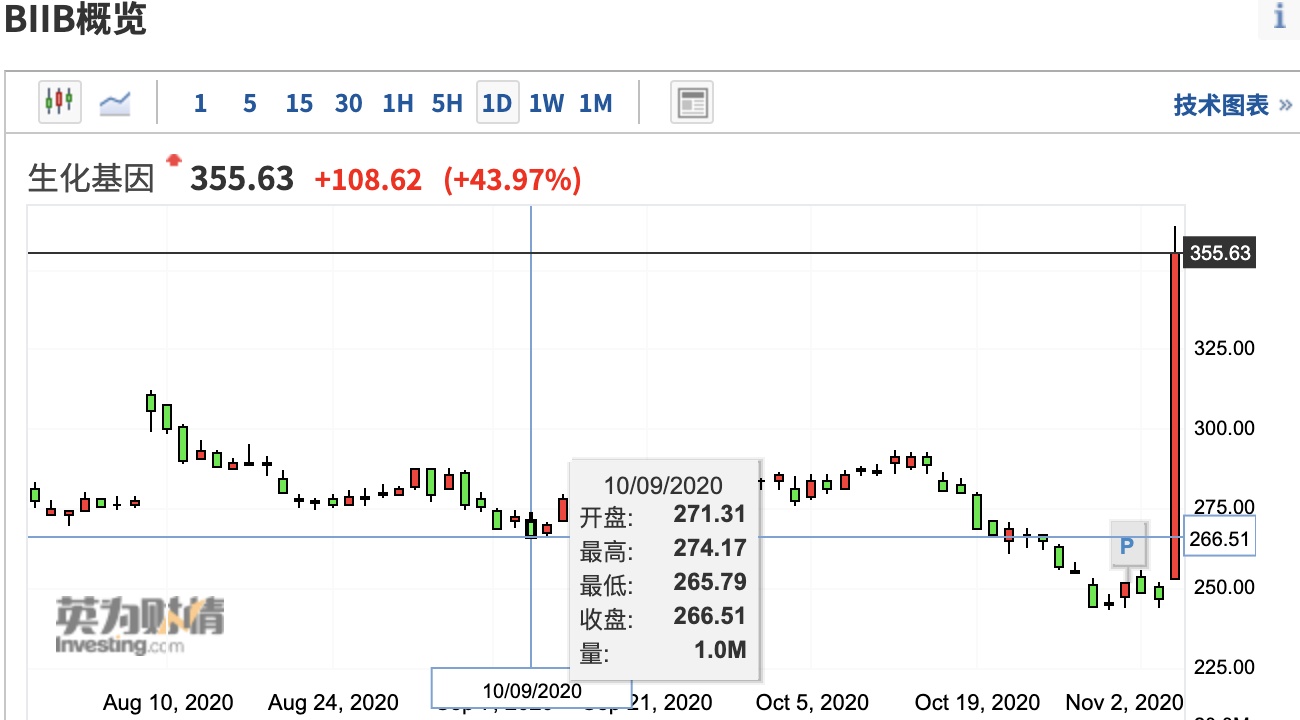This screenshot has width=1300, height=720.
Task: Select the 1W timeframe
Action: click(546, 103)
